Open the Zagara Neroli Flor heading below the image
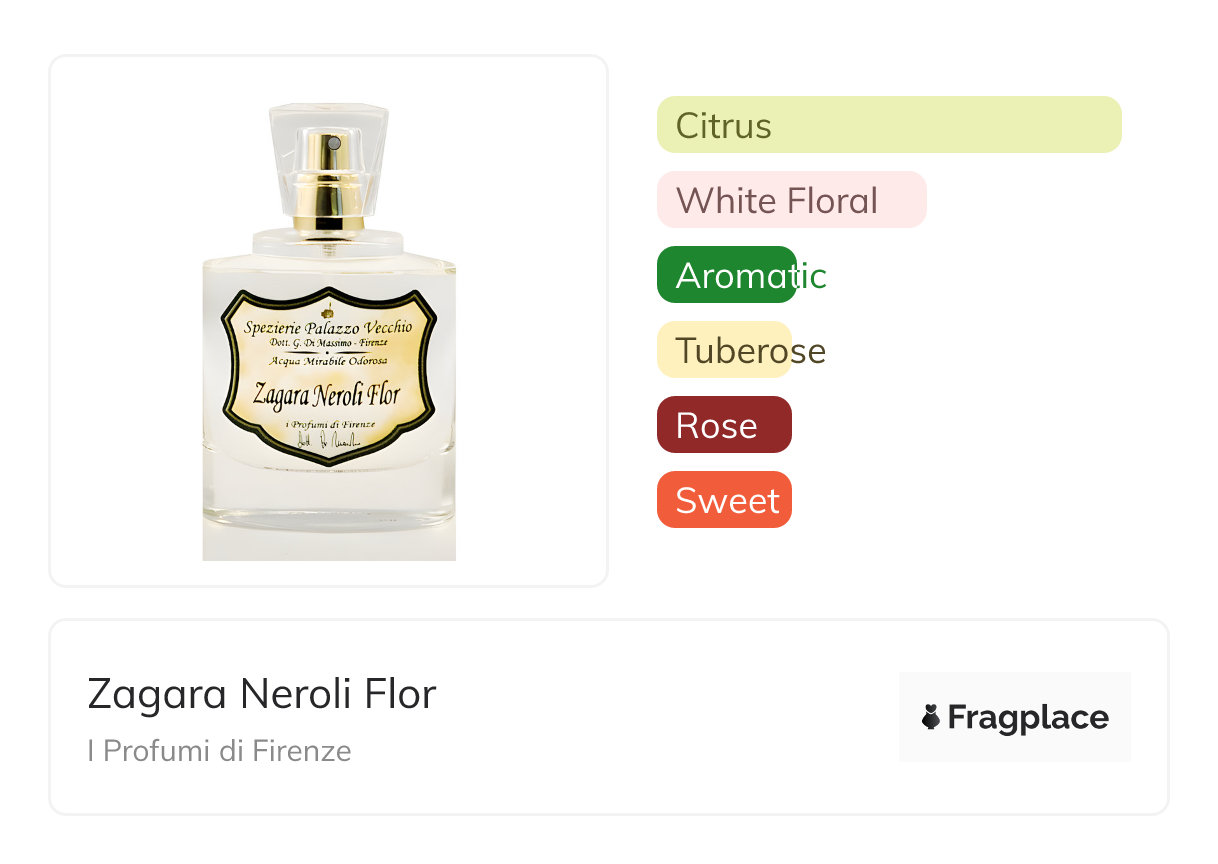This screenshot has width=1218, height=864. click(x=262, y=694)
